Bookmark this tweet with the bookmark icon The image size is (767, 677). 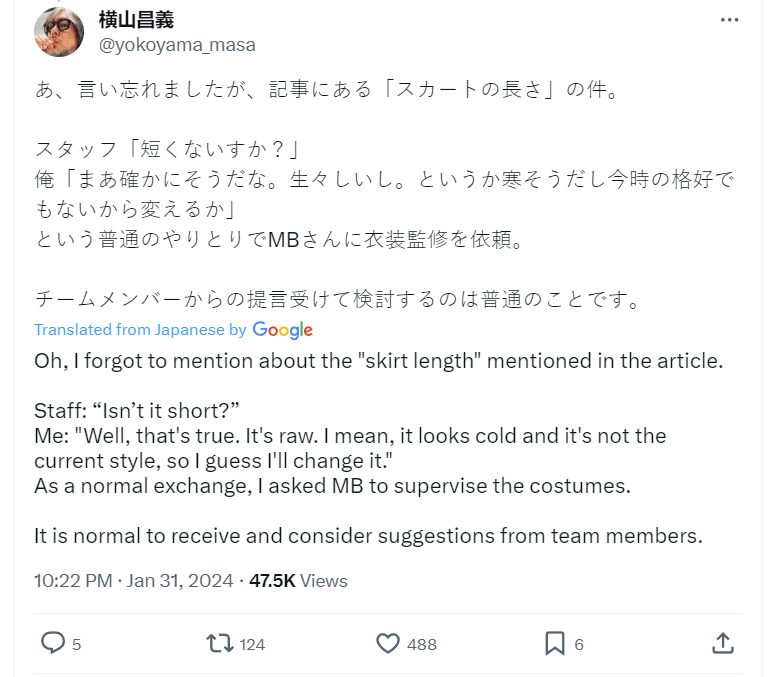coord(555,643)
